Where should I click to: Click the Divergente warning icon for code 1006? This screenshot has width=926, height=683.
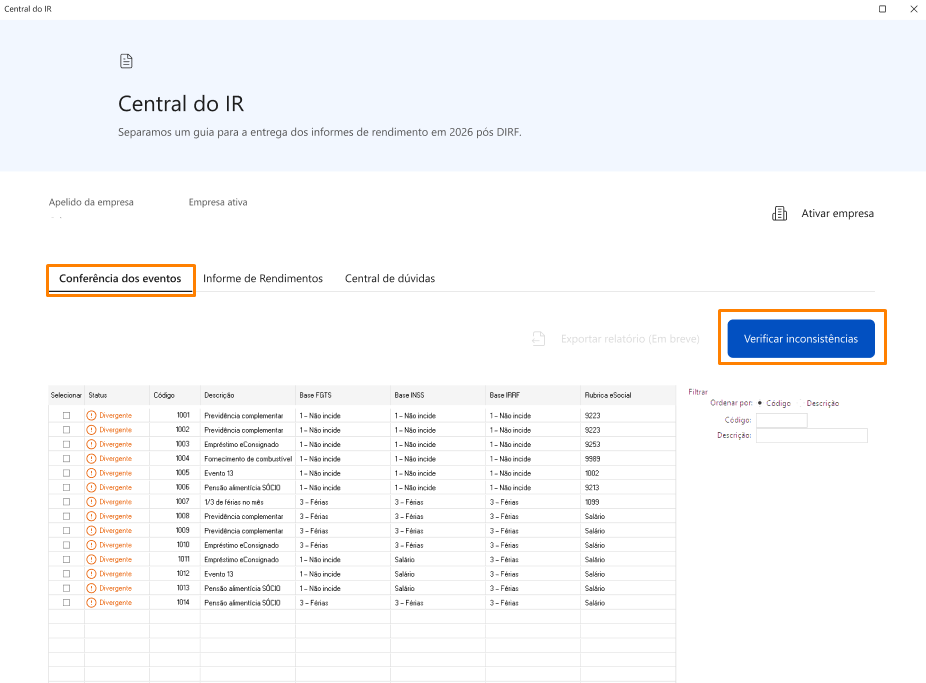[x=92, y=488]
